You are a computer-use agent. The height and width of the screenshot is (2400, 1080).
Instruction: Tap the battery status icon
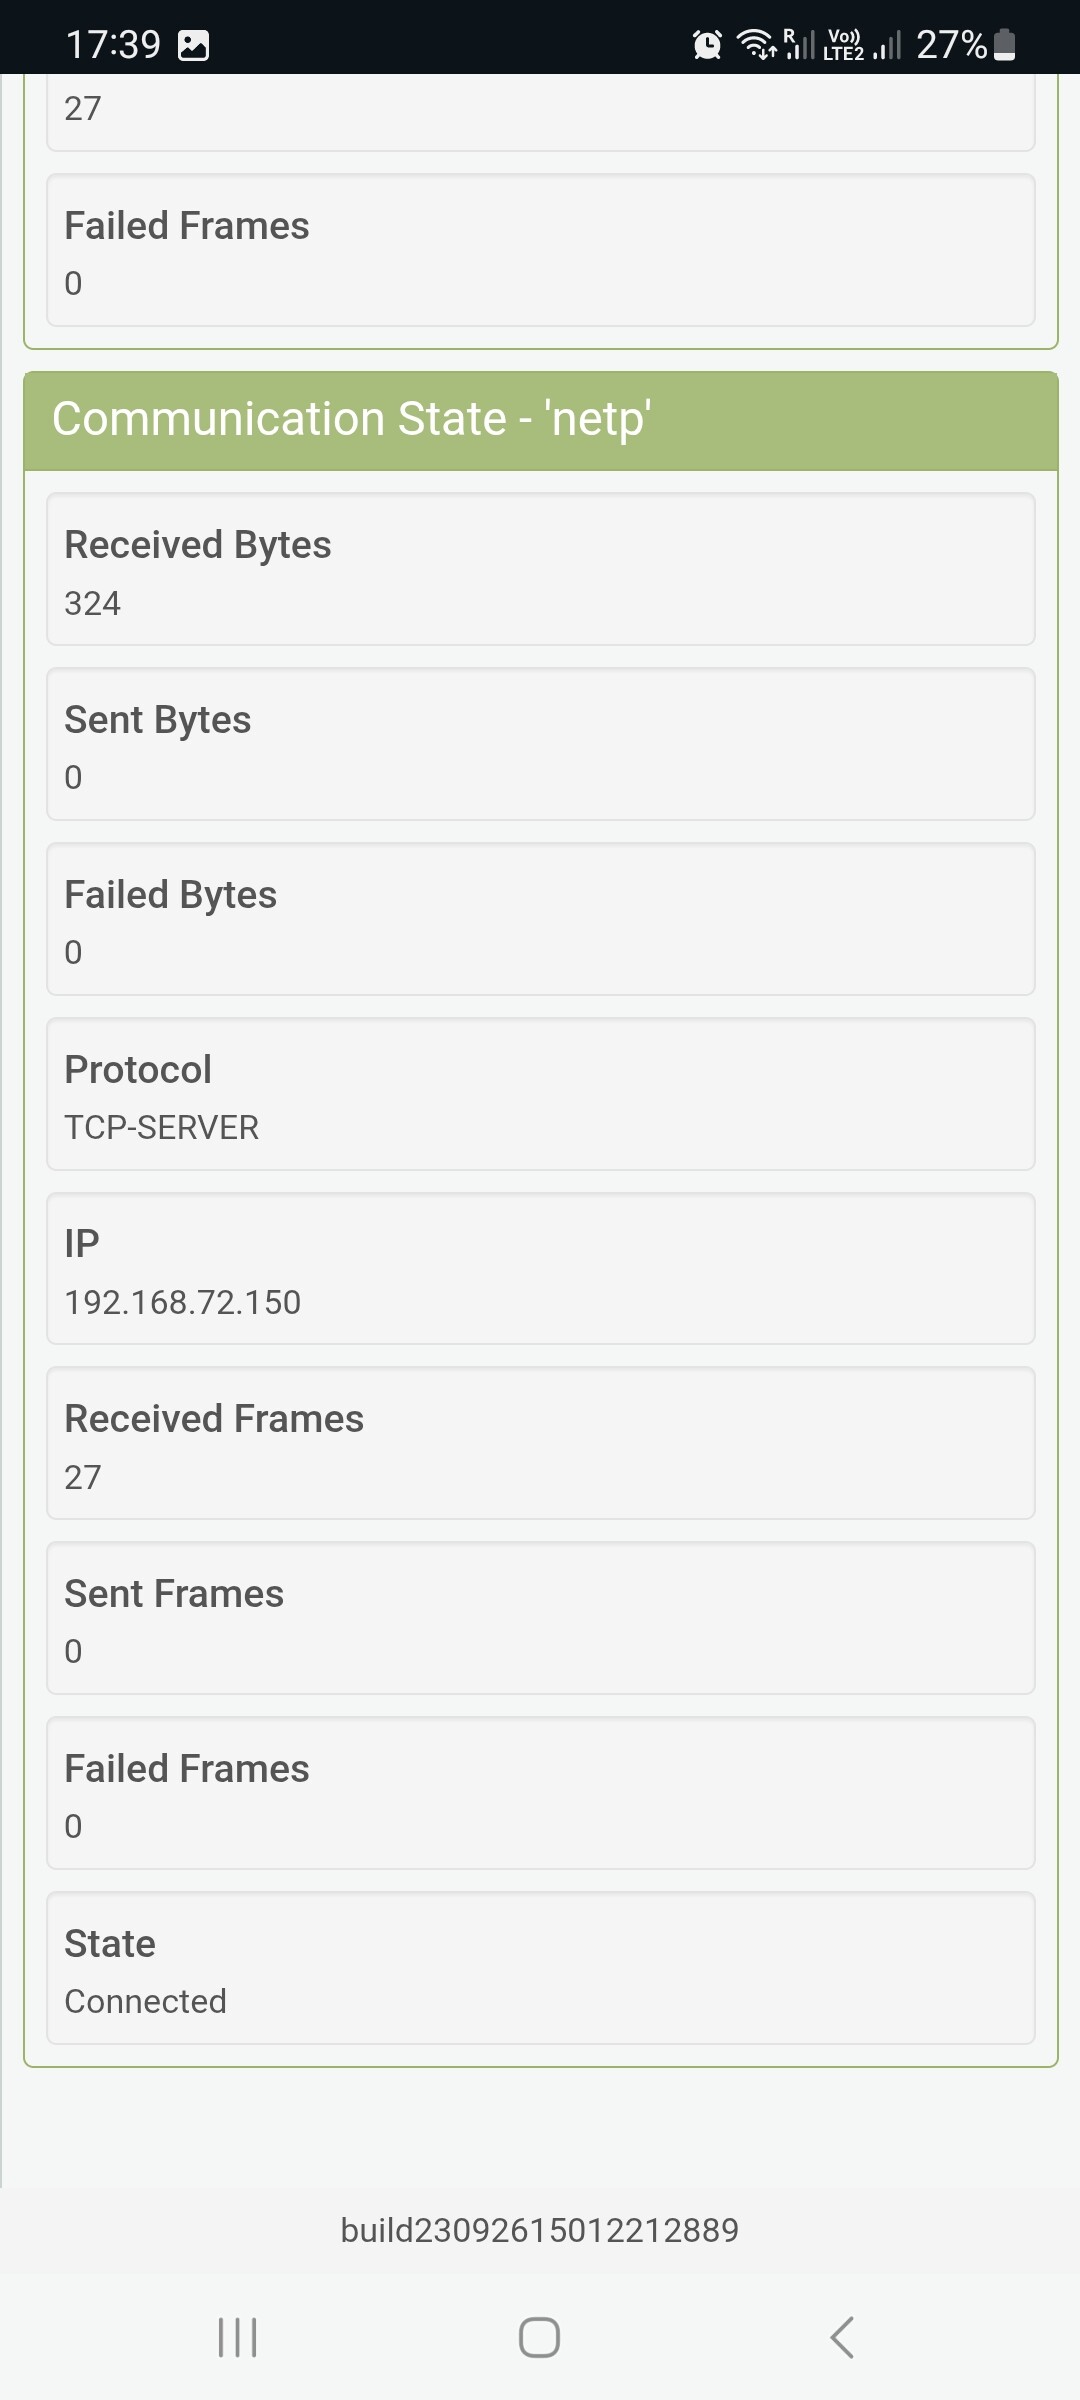point(1005,45)
